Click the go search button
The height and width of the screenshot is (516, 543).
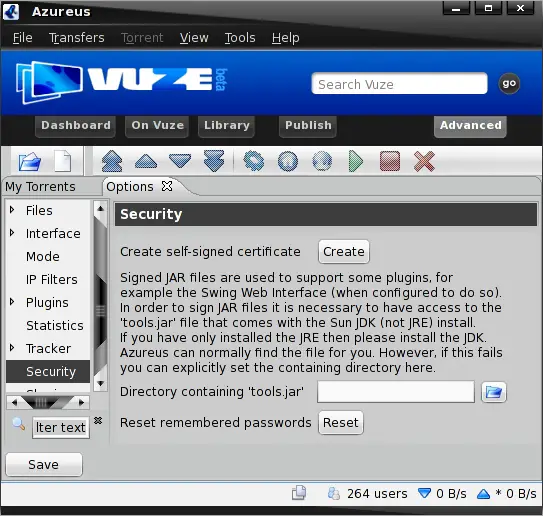509,83
